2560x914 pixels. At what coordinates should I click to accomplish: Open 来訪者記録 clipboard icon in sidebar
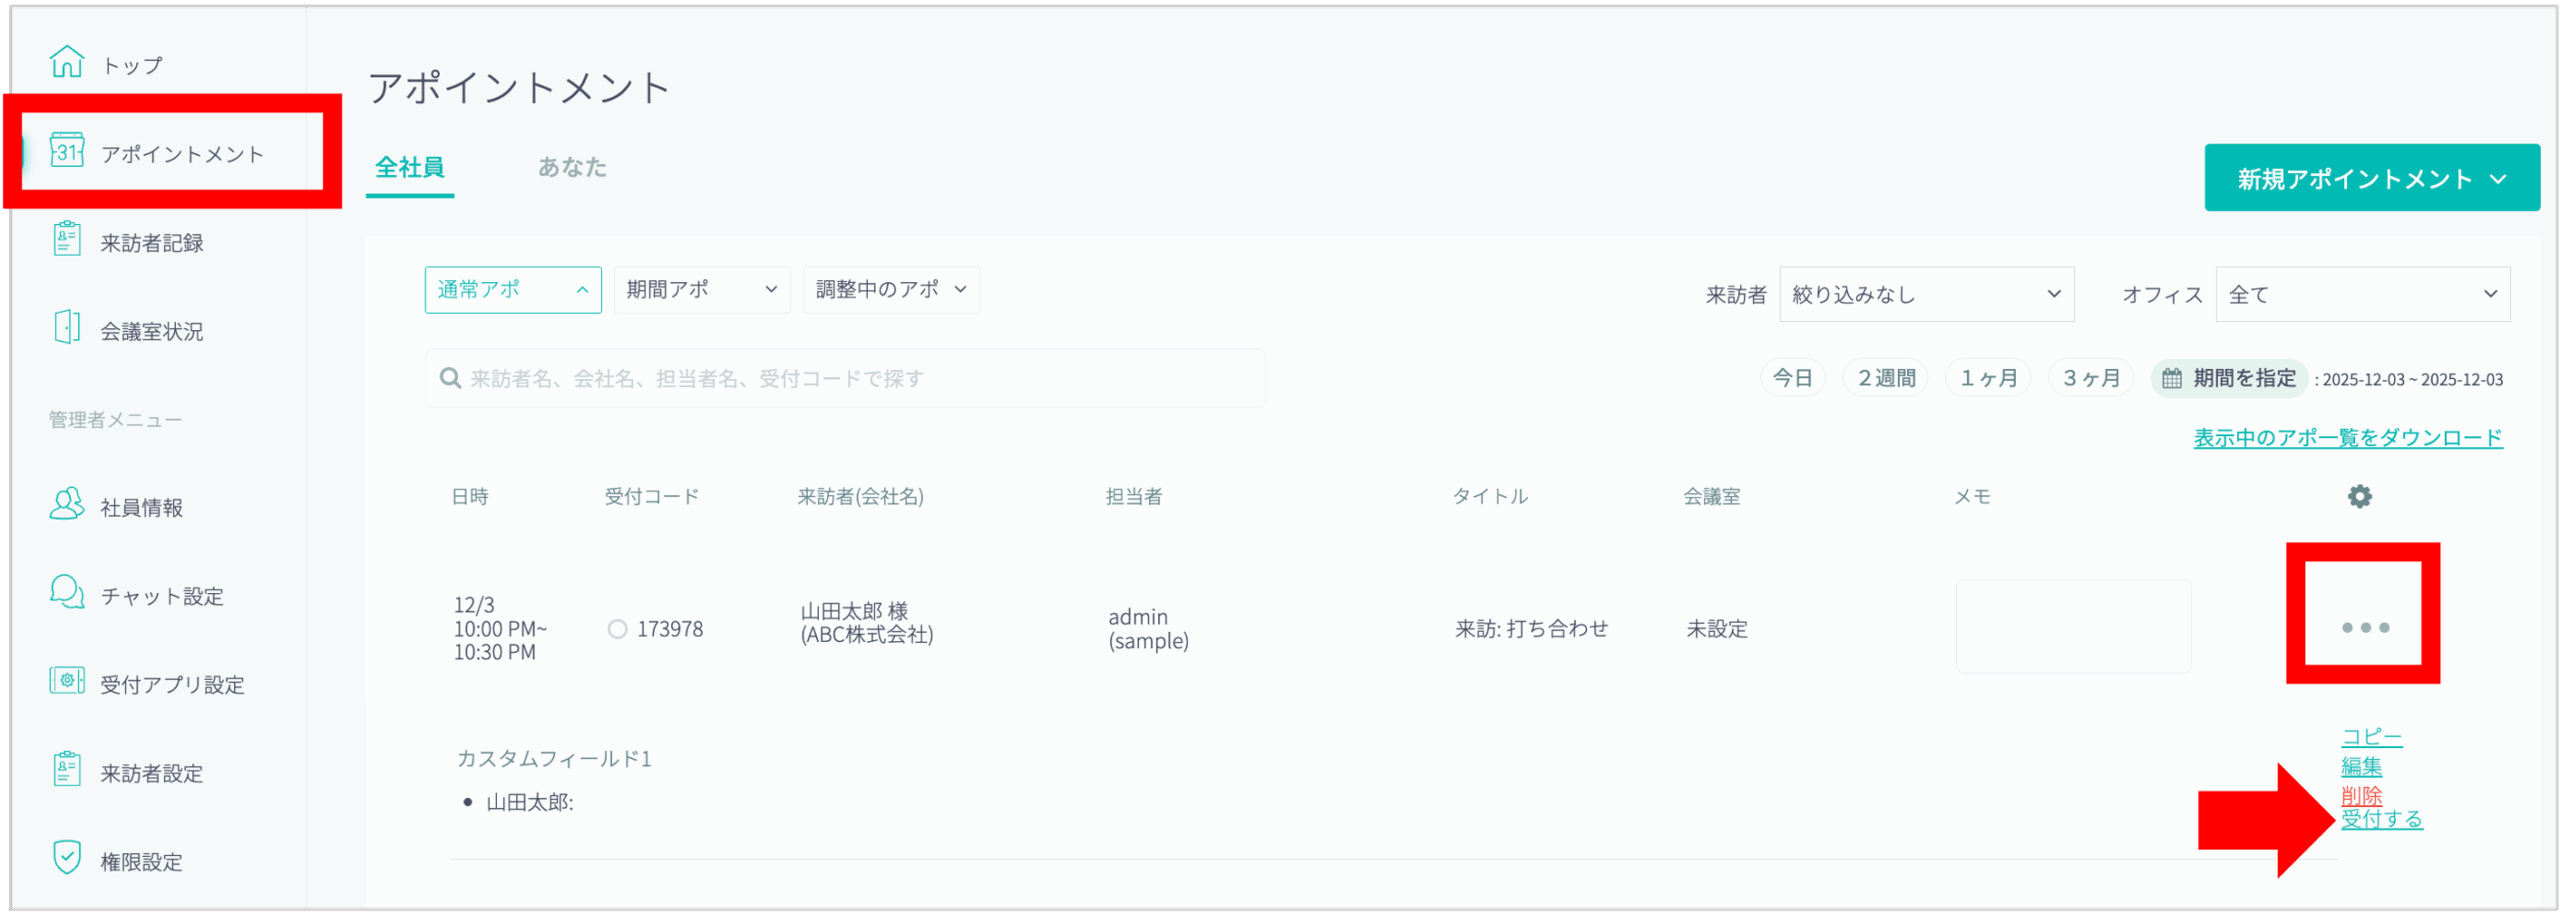tap(67, 240)
